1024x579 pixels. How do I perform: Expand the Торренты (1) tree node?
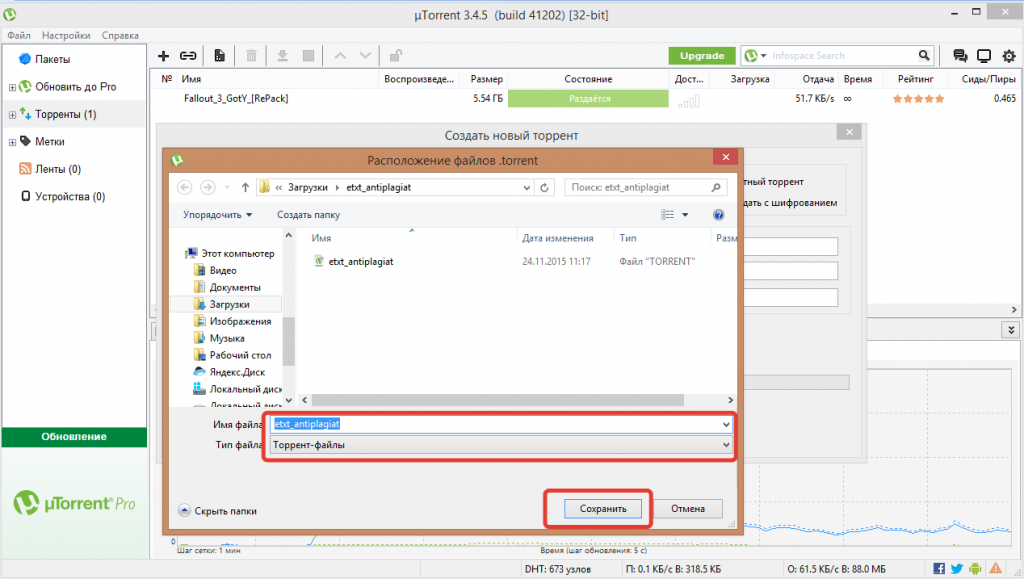click(x=12, y=115)
